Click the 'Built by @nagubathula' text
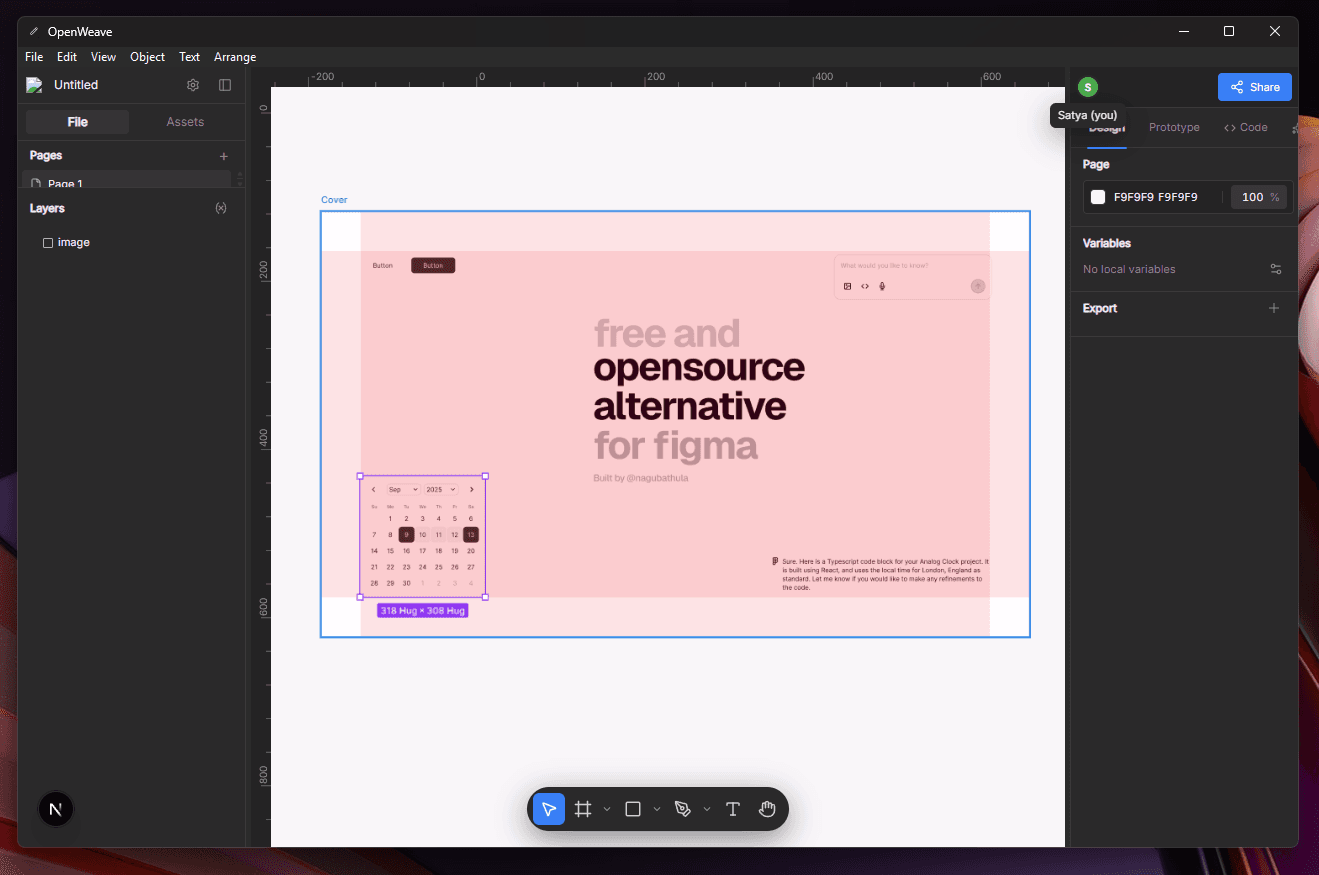The width and height of the screenshot is (1319, 875). [641, 478]
